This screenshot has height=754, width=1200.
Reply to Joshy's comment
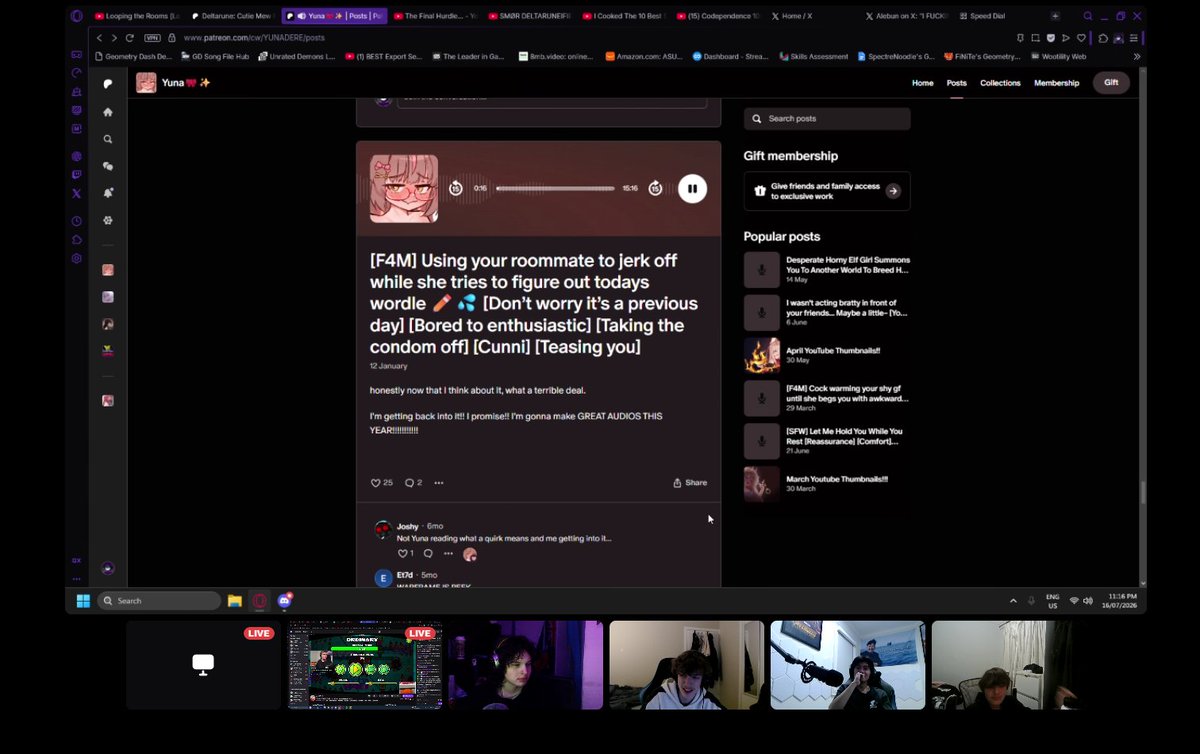tap(428, 553)
